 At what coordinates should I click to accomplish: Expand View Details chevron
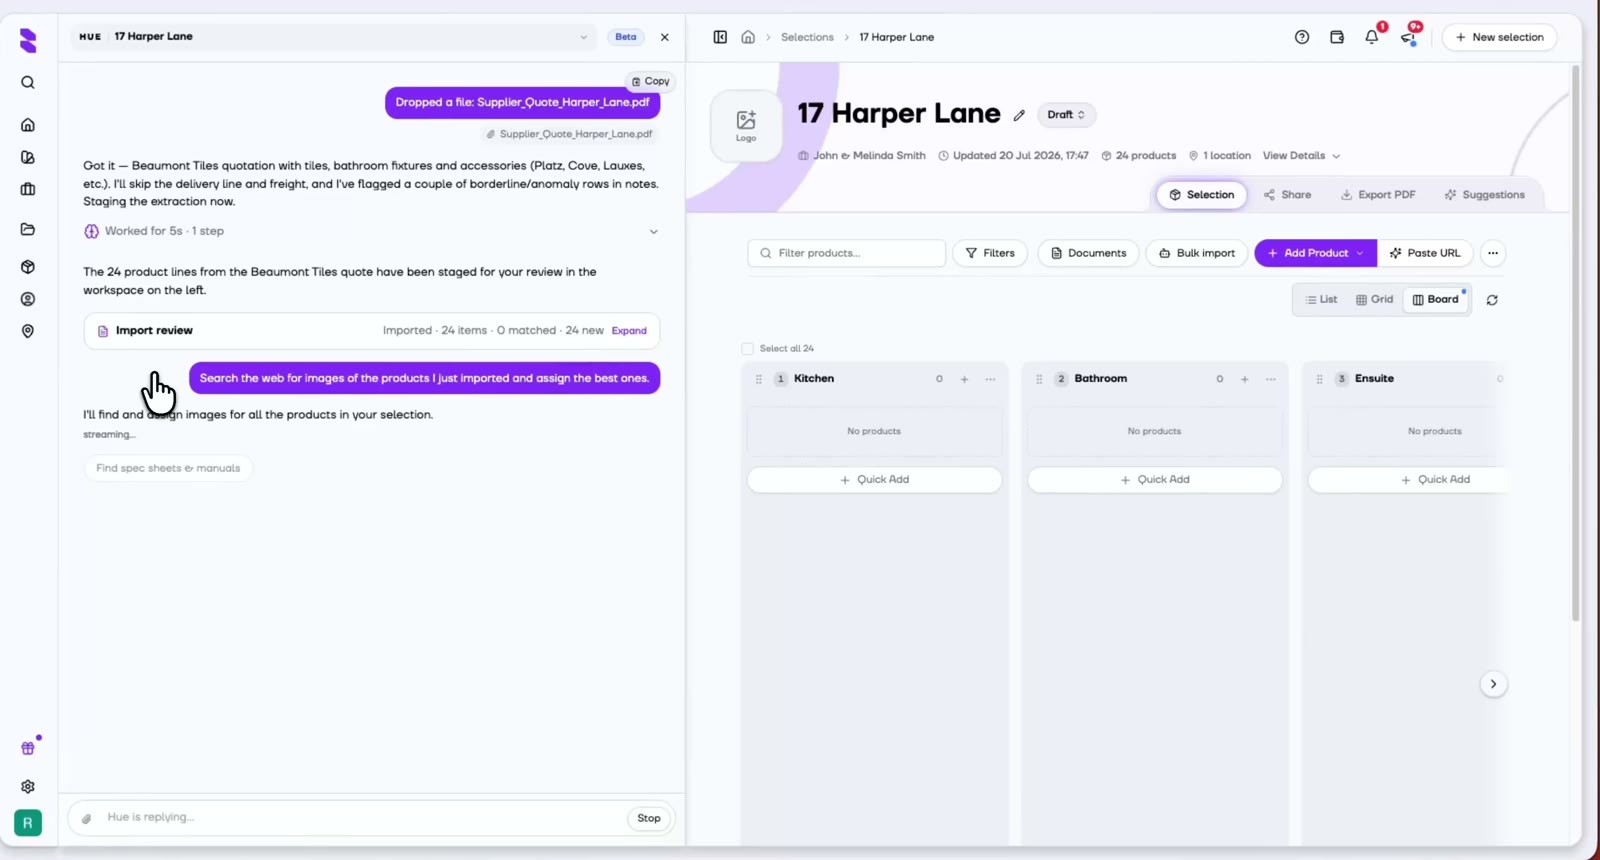[1336, 156]
